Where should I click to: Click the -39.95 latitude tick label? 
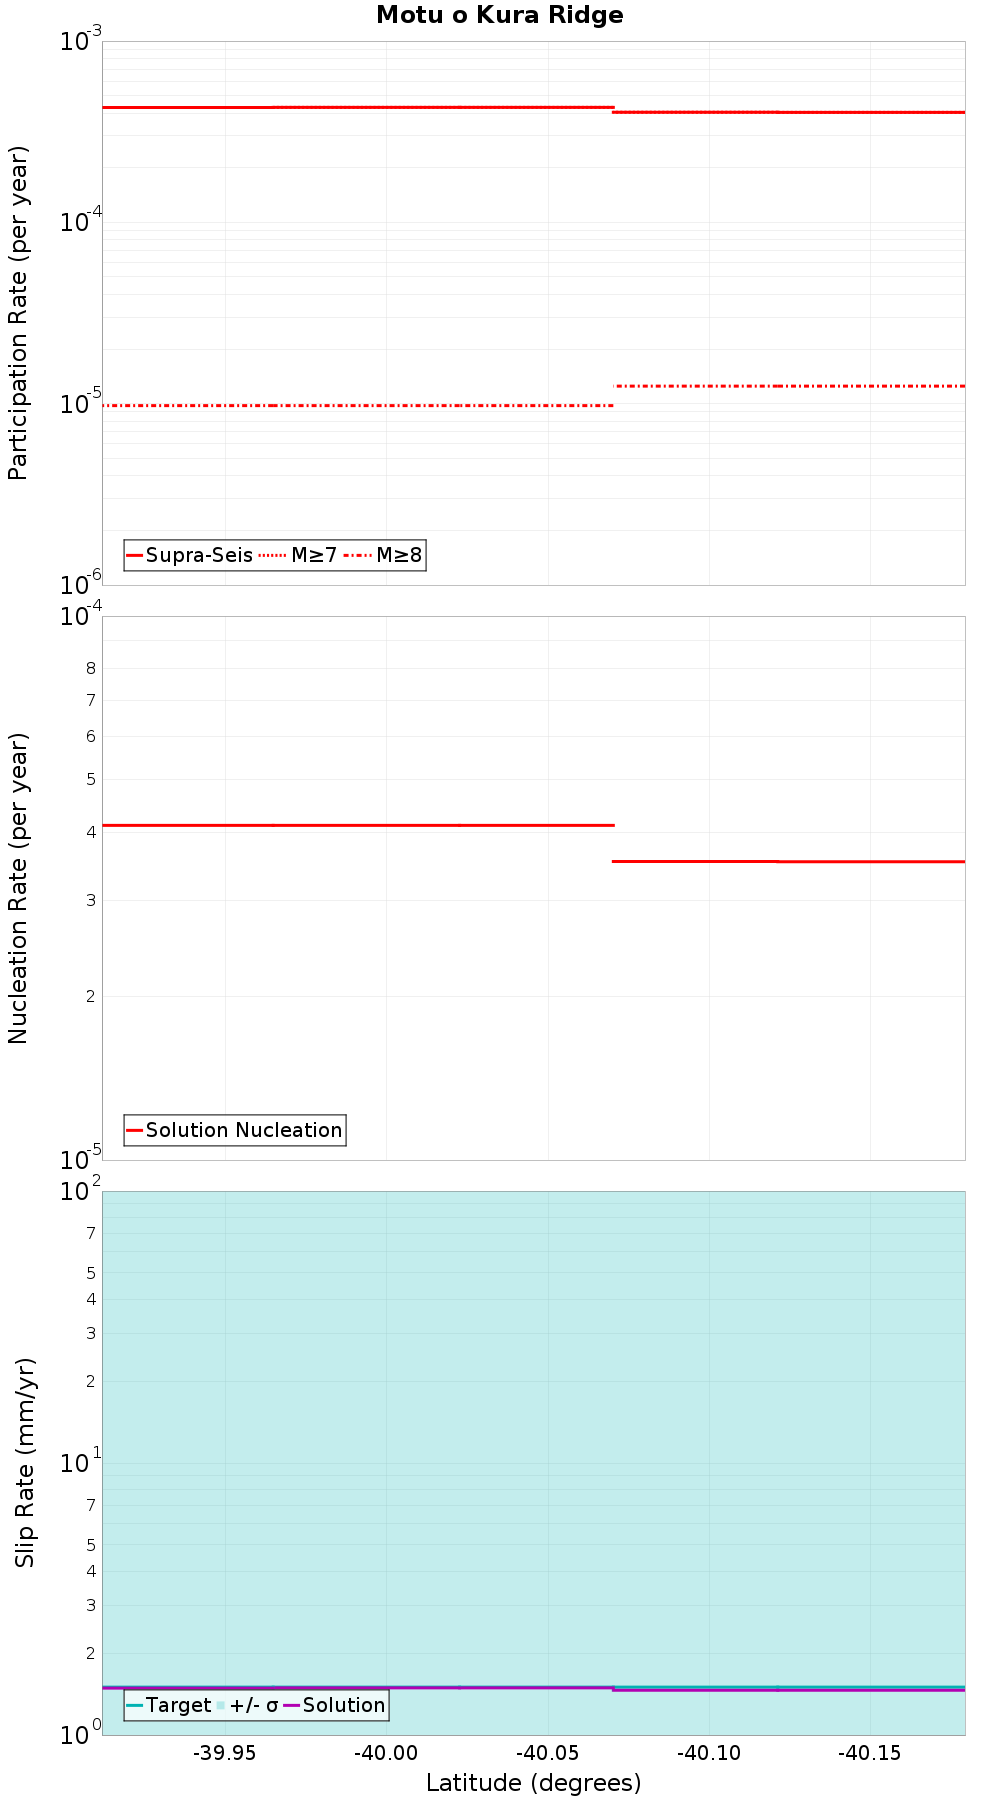tap(225, 1753)
